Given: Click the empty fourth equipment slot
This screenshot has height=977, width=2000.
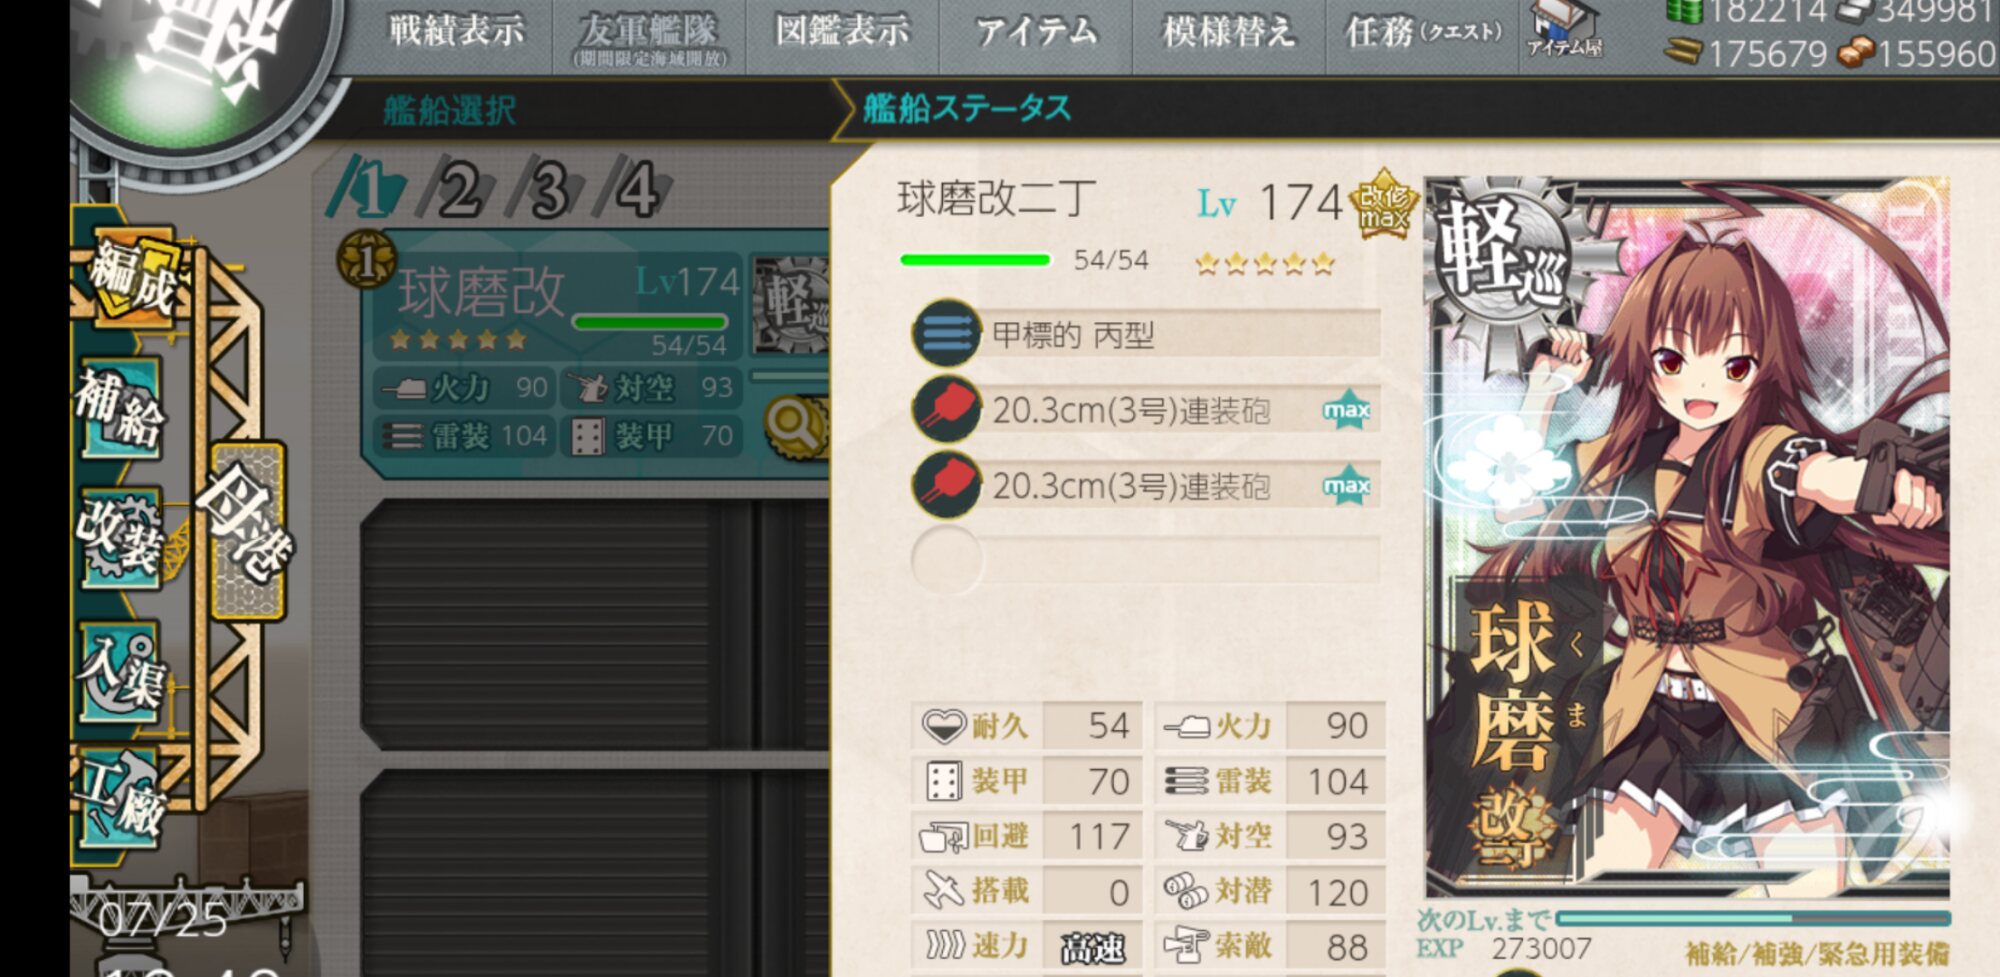Looking at the screenshot, I should (x=1146, y=560).
